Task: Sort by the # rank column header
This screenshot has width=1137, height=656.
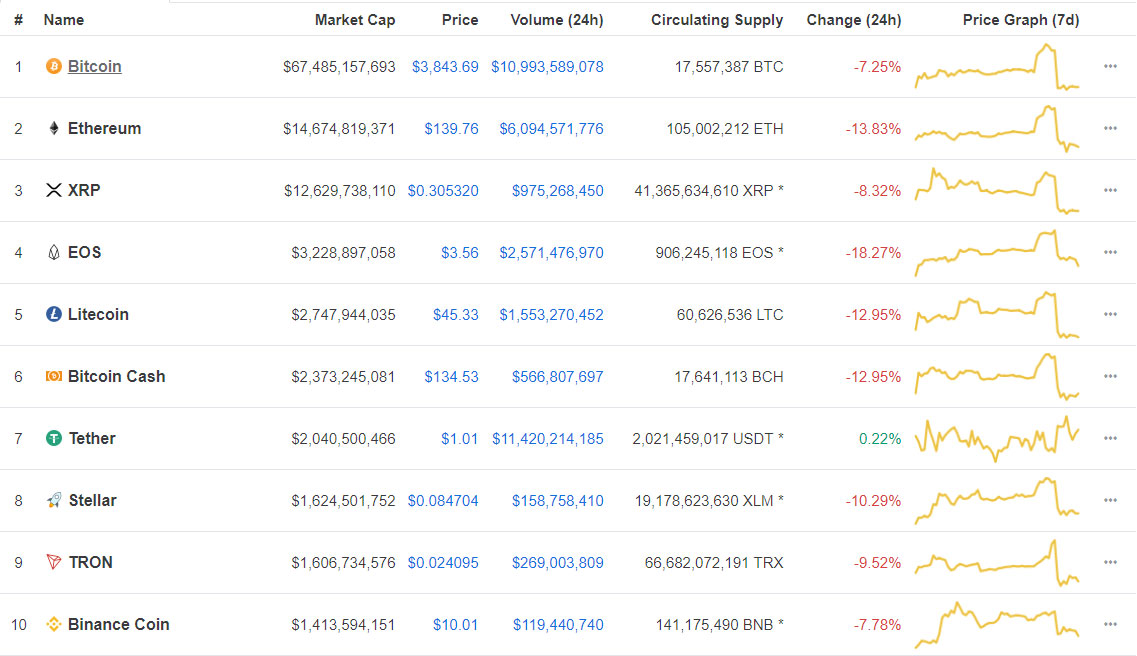Action: (x=18, y=20)
